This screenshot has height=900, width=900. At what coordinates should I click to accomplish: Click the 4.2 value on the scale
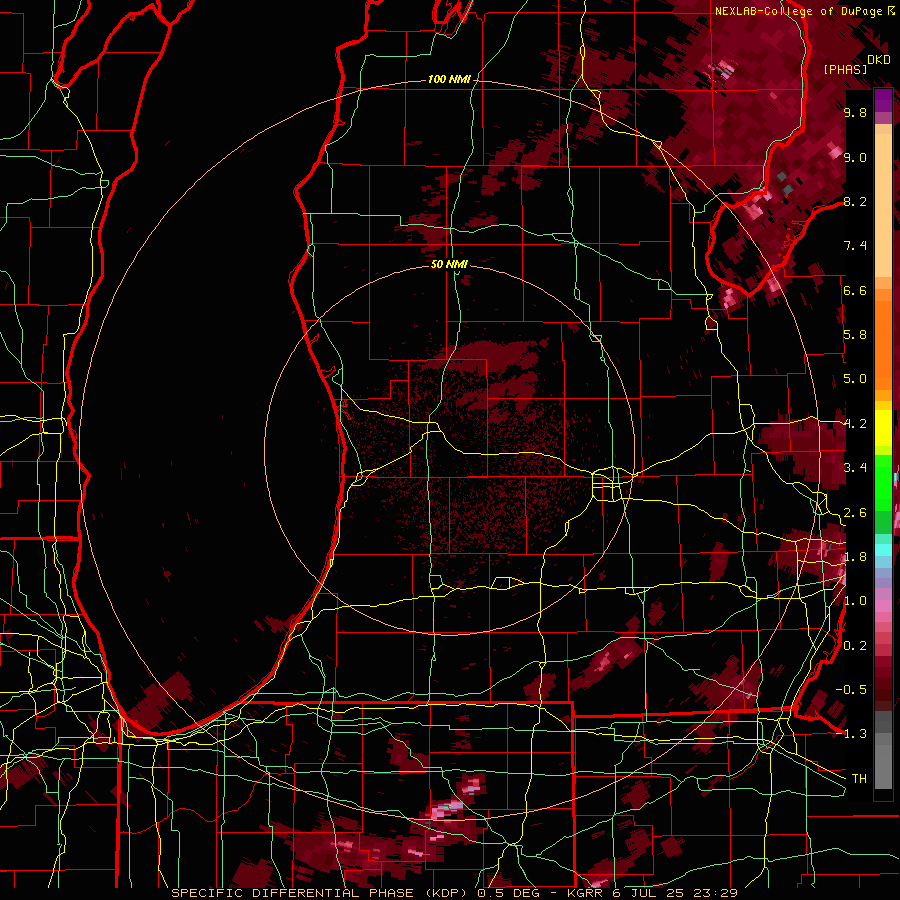[855, 424]
